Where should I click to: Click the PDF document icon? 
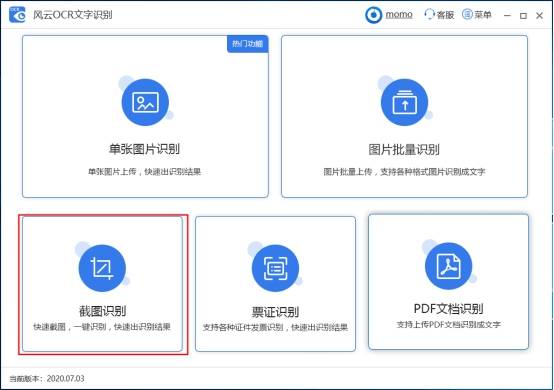point(448,266)
